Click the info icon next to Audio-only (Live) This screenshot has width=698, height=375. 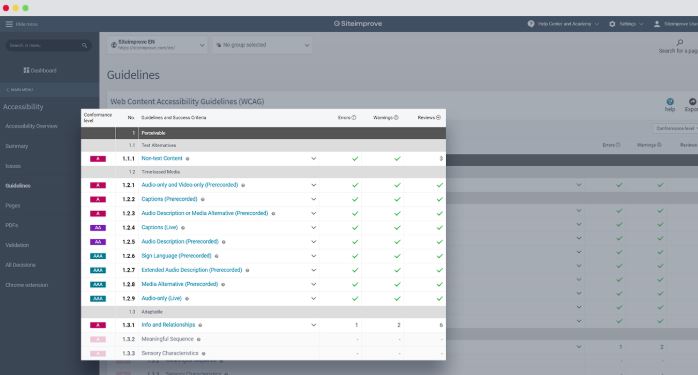pyautogui.click(x=187, y=299)
